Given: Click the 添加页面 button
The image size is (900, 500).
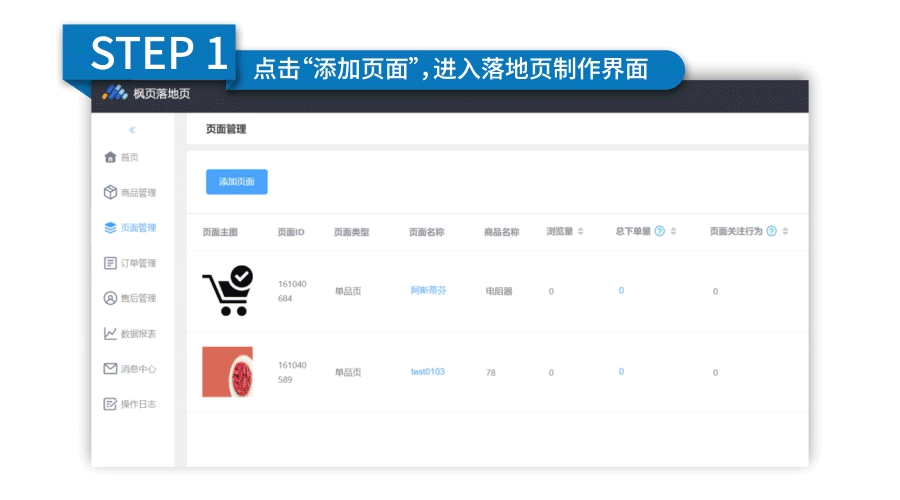Looking at the screenshot, I should [x=236, y=182].
